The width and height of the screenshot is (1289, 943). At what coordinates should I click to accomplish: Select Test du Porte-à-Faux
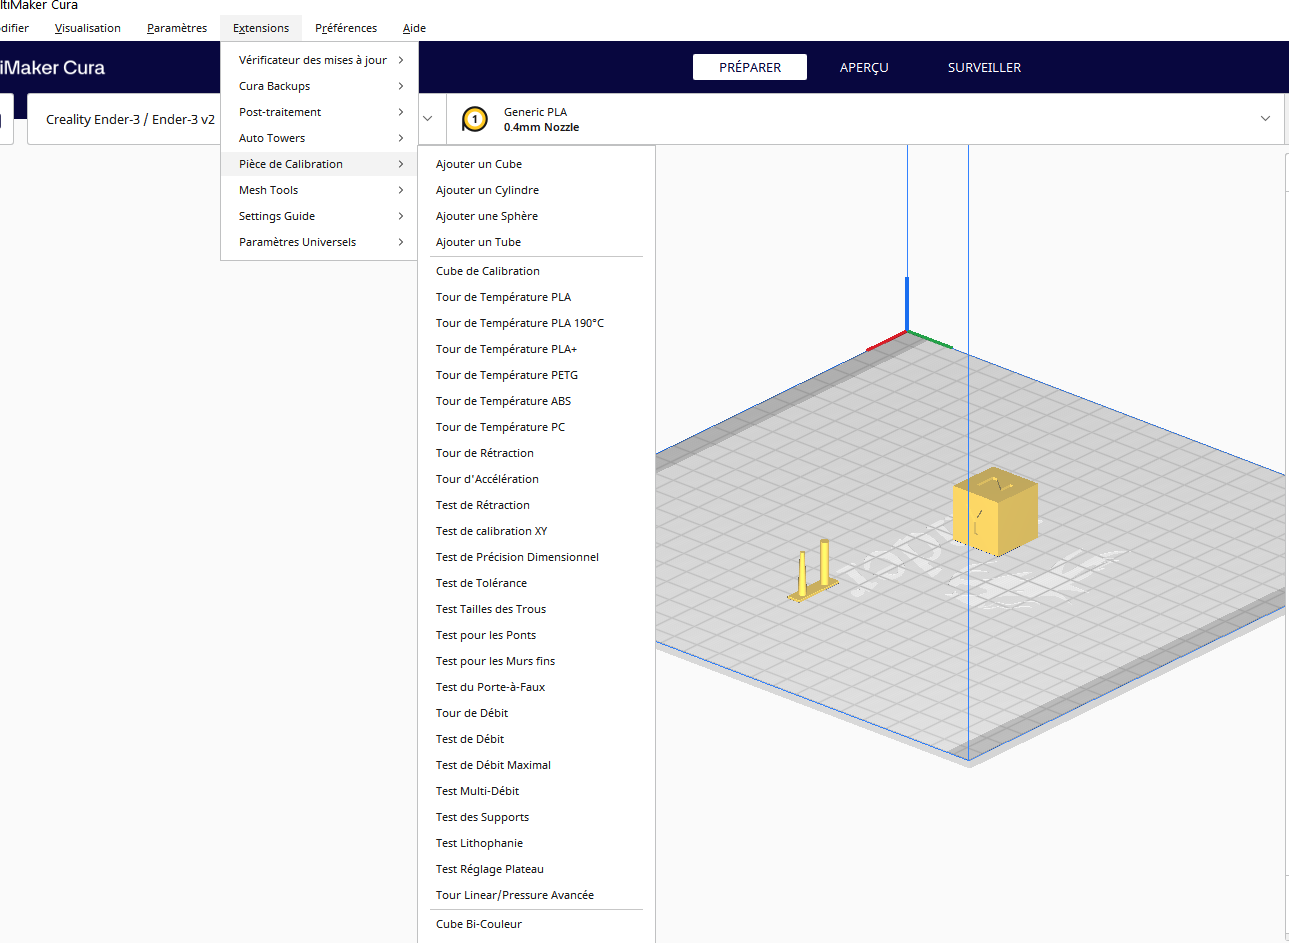coord(536,687)
